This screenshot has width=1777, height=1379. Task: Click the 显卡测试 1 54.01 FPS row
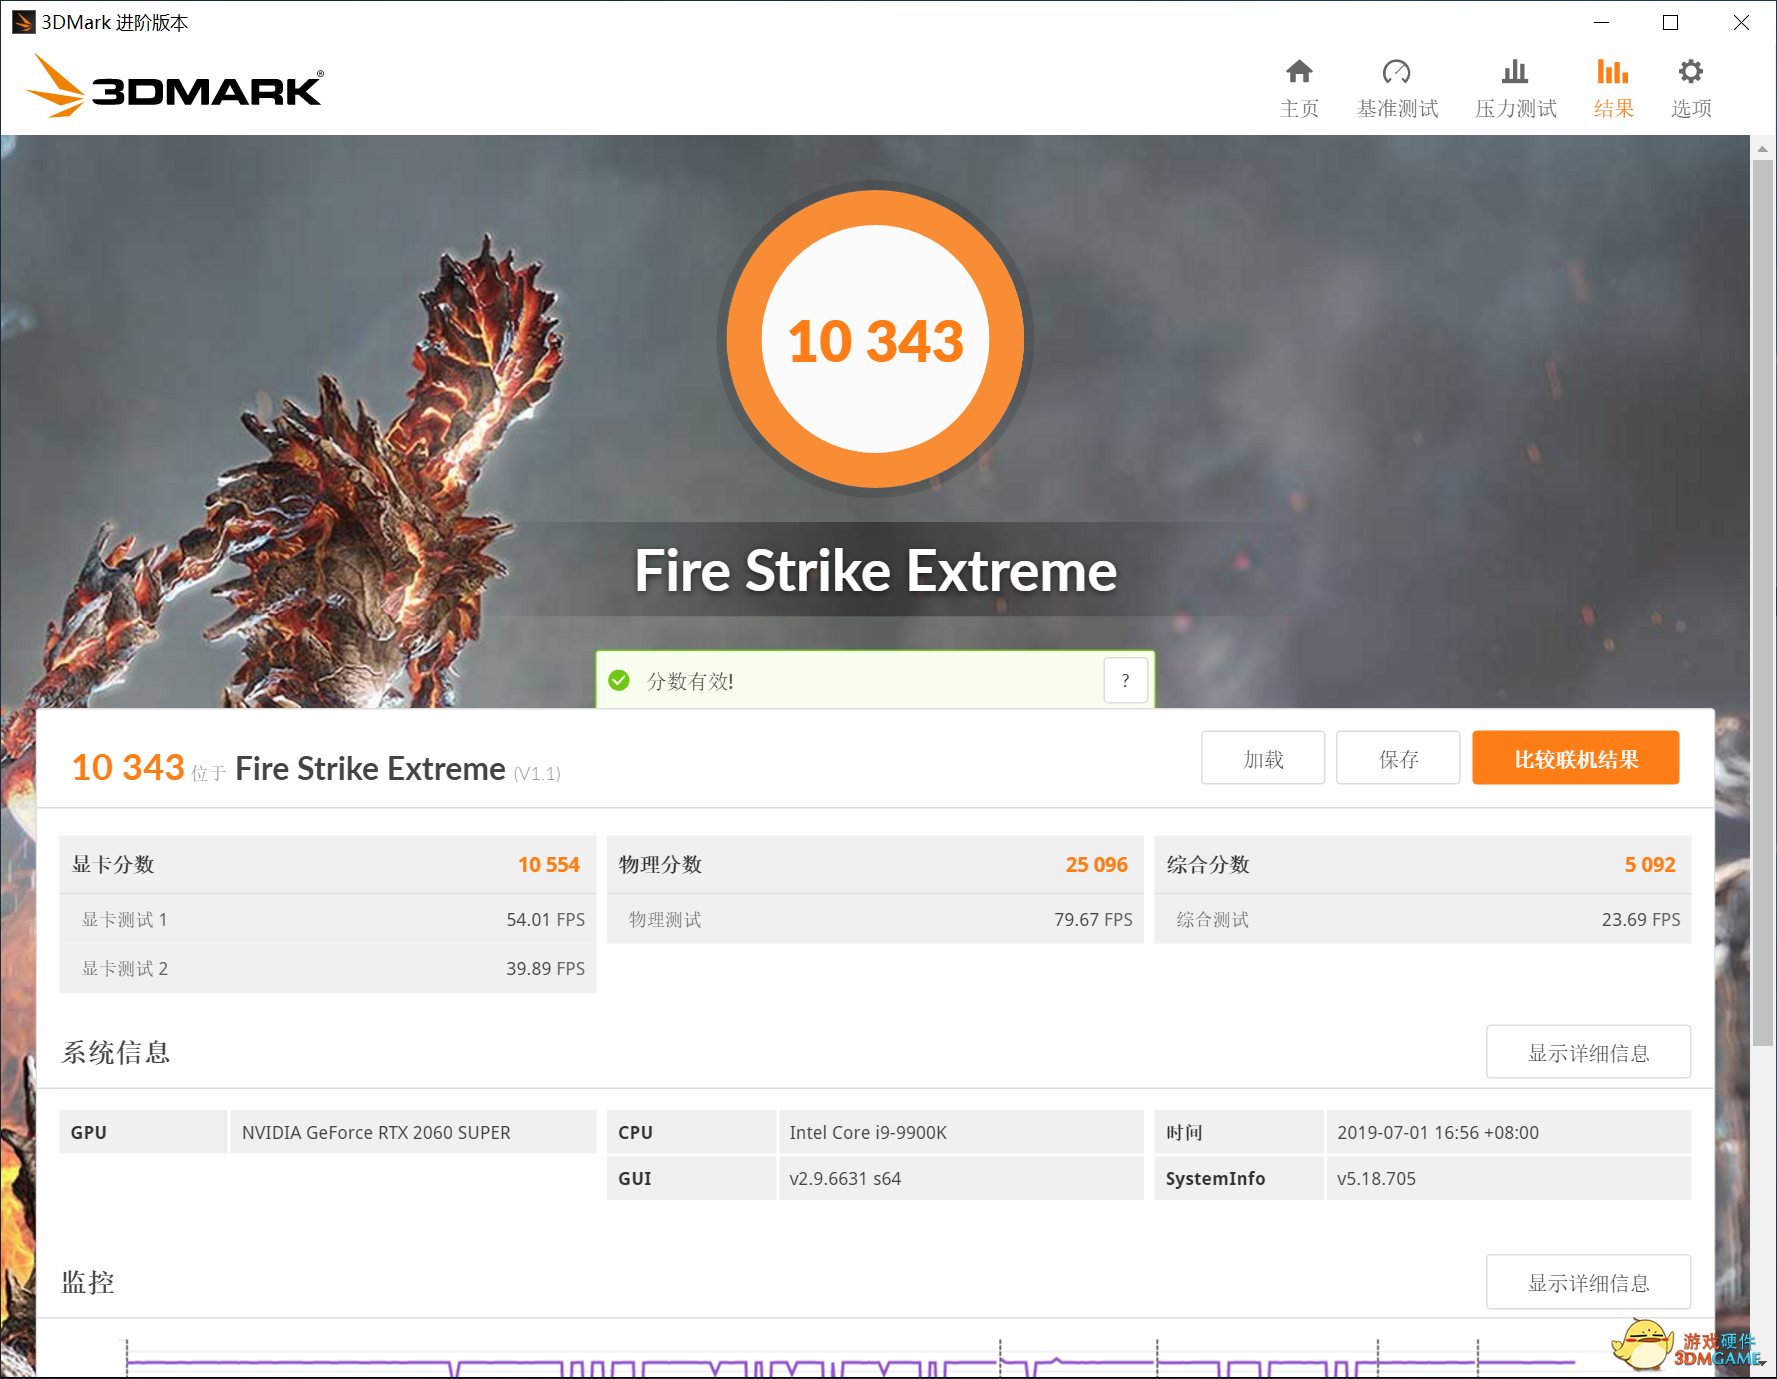point(328,919)
